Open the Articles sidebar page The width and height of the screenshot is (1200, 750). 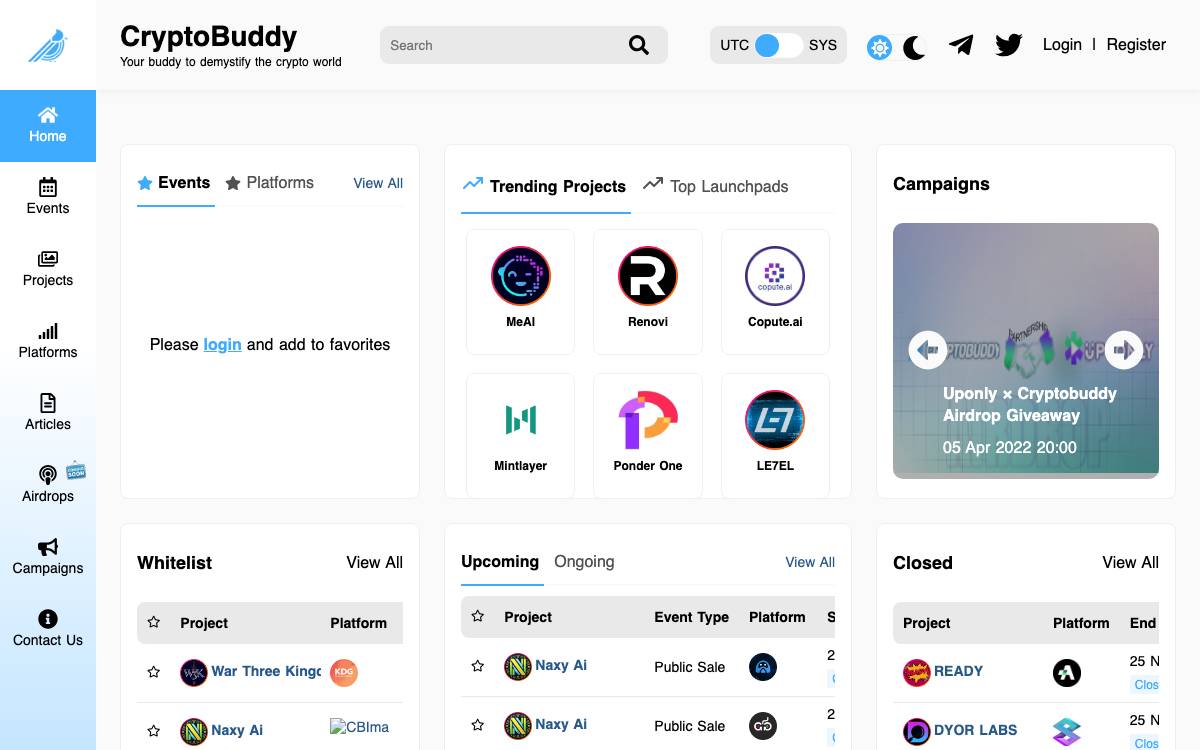48,413
